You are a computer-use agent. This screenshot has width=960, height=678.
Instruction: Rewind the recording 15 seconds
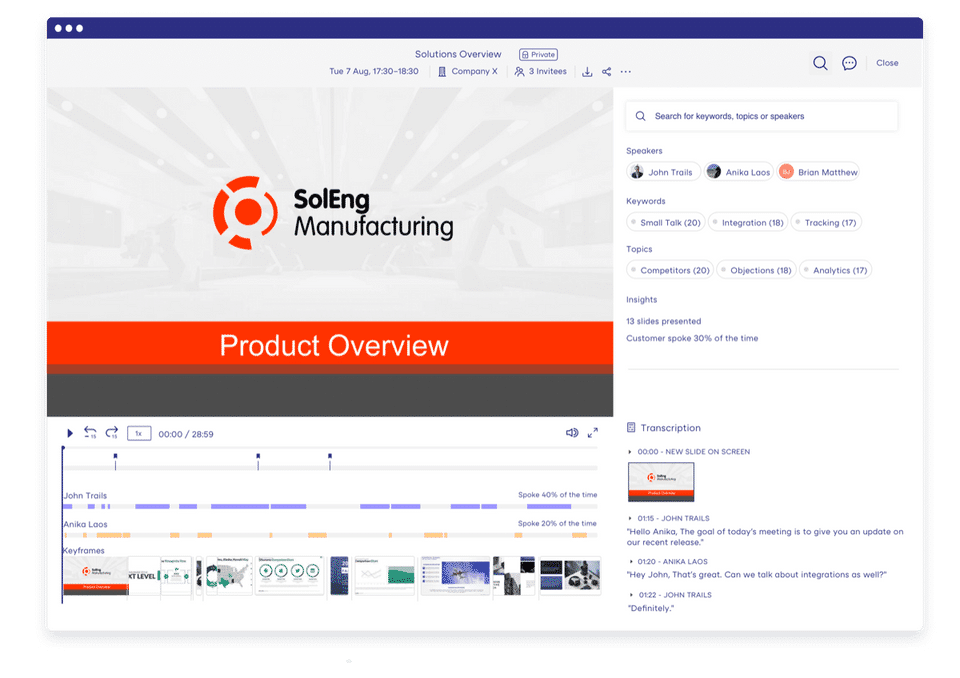(x=91, y=432)
